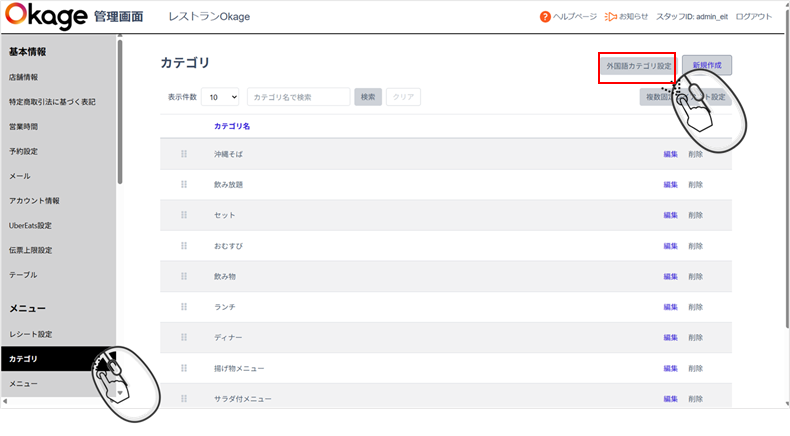Click the drag handle beside 飲み放題
Screen dimensions: 790x436
pos(184,184)
